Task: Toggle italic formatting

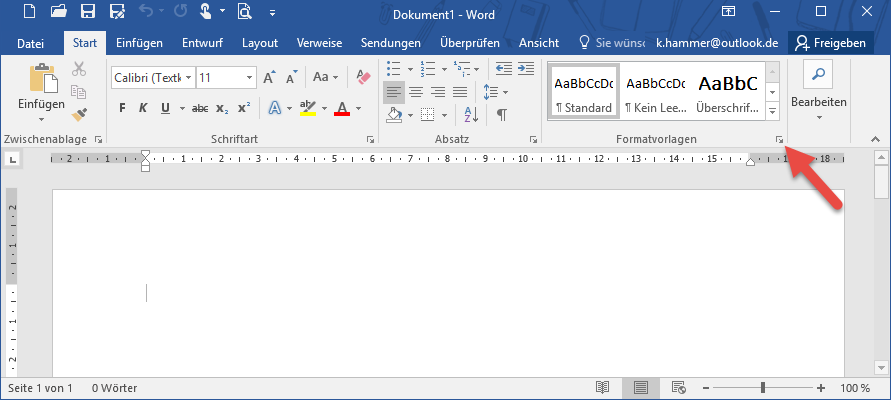Action: 143,108
